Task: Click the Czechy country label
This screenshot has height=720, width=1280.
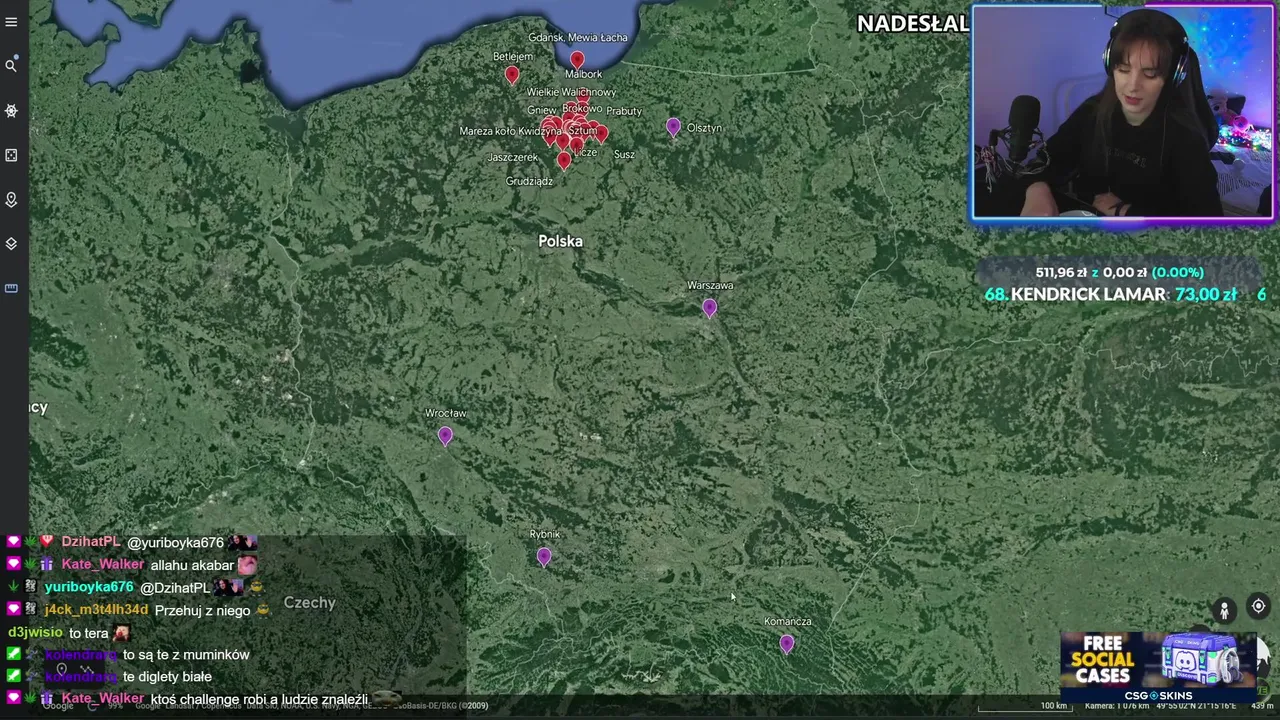Action: [x=309, y=602]
